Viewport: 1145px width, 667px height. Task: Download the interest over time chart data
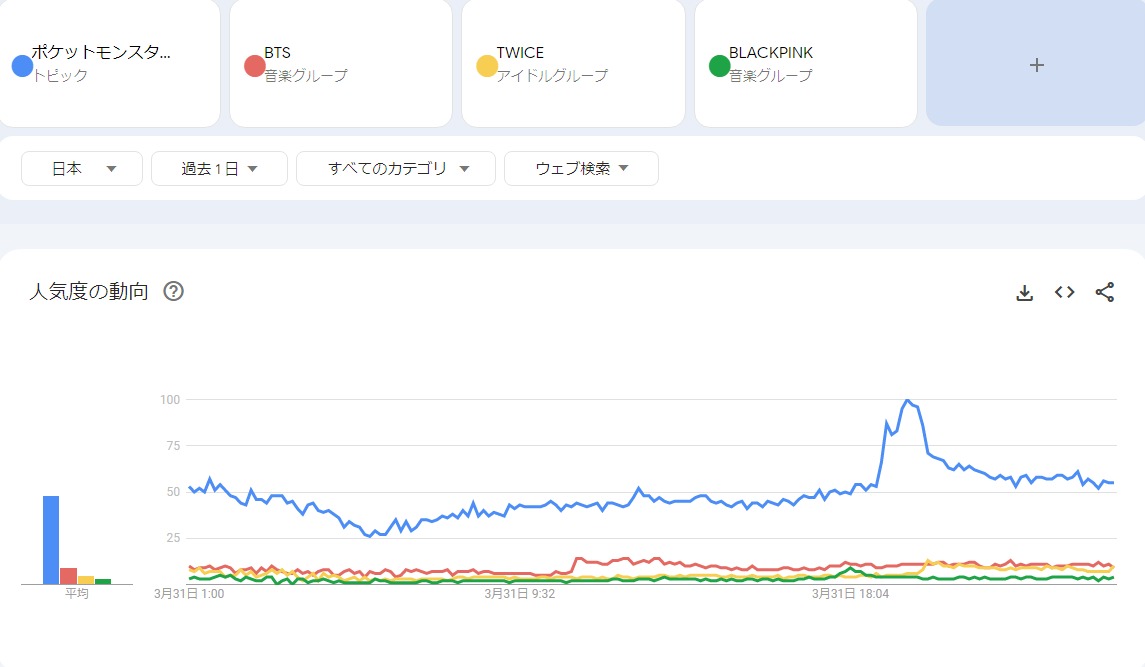[x=1024, y=292]
